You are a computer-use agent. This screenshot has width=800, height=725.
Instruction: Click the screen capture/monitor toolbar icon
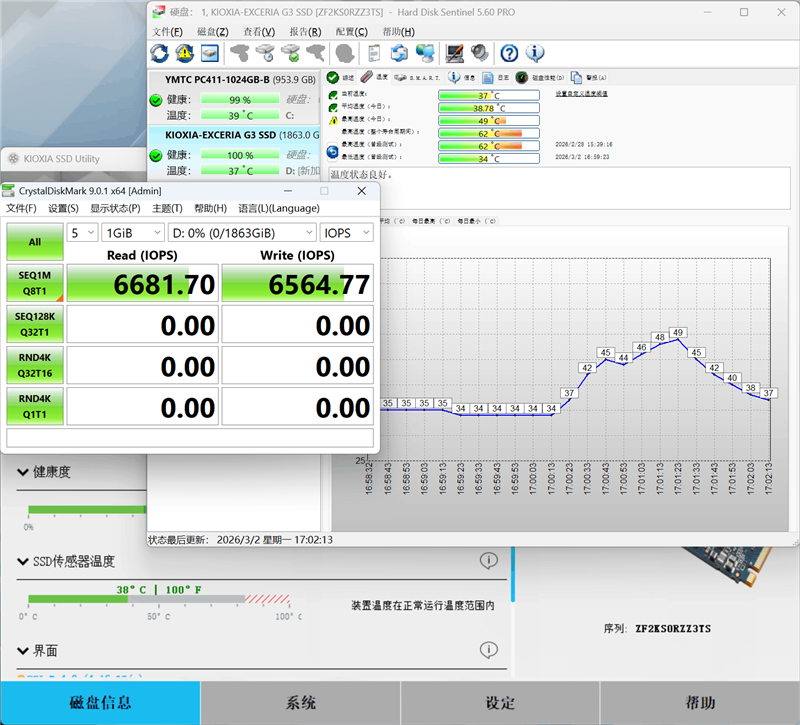[x=453, y=54]
